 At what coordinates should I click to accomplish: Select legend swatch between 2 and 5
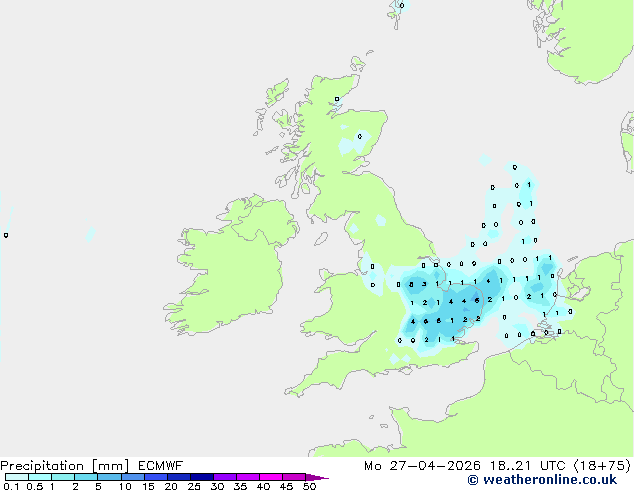(86, 477)
